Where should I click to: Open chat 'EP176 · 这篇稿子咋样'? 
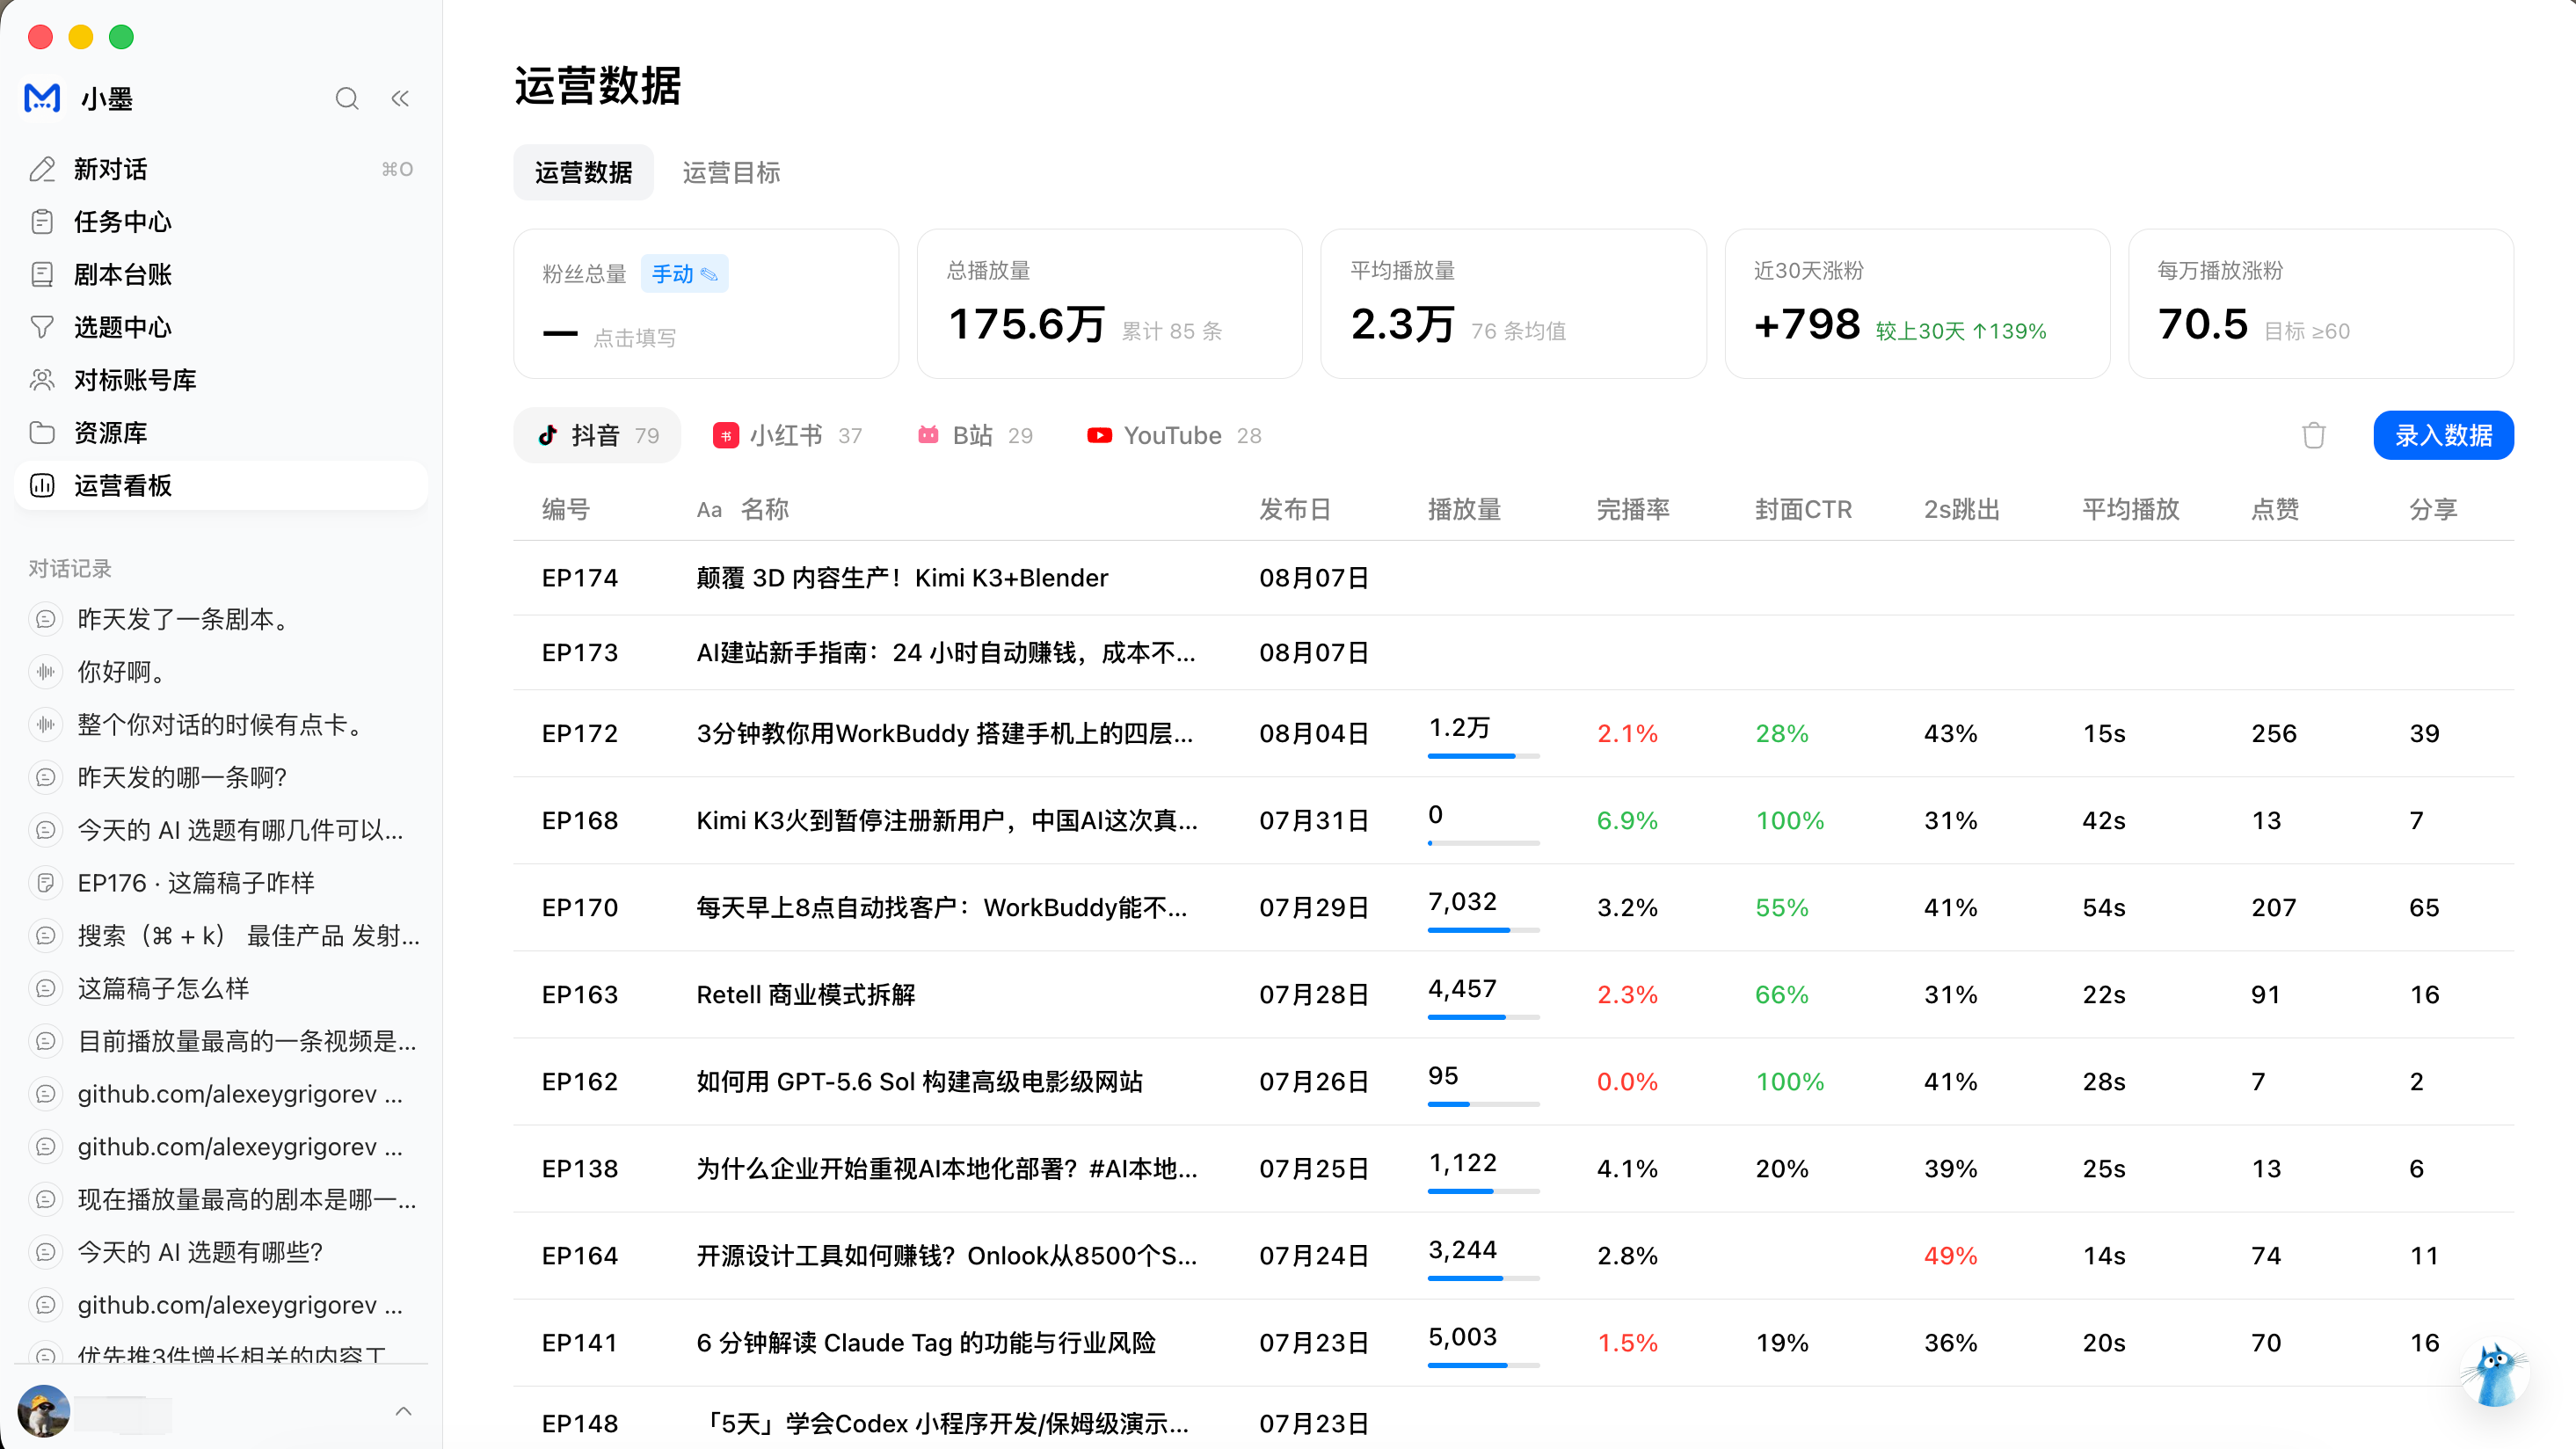point(221,883)
